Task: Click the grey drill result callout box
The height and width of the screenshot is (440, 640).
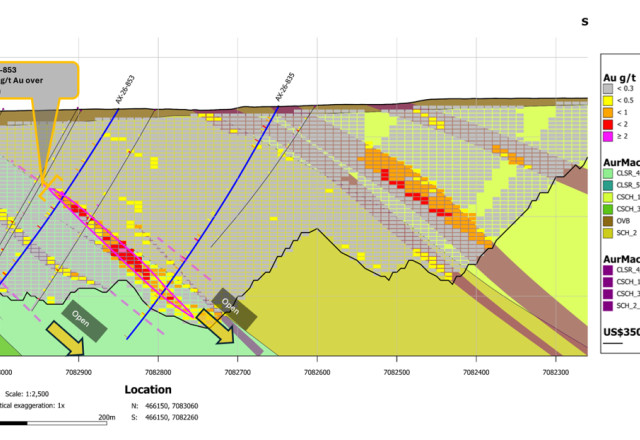Action: 38,80
